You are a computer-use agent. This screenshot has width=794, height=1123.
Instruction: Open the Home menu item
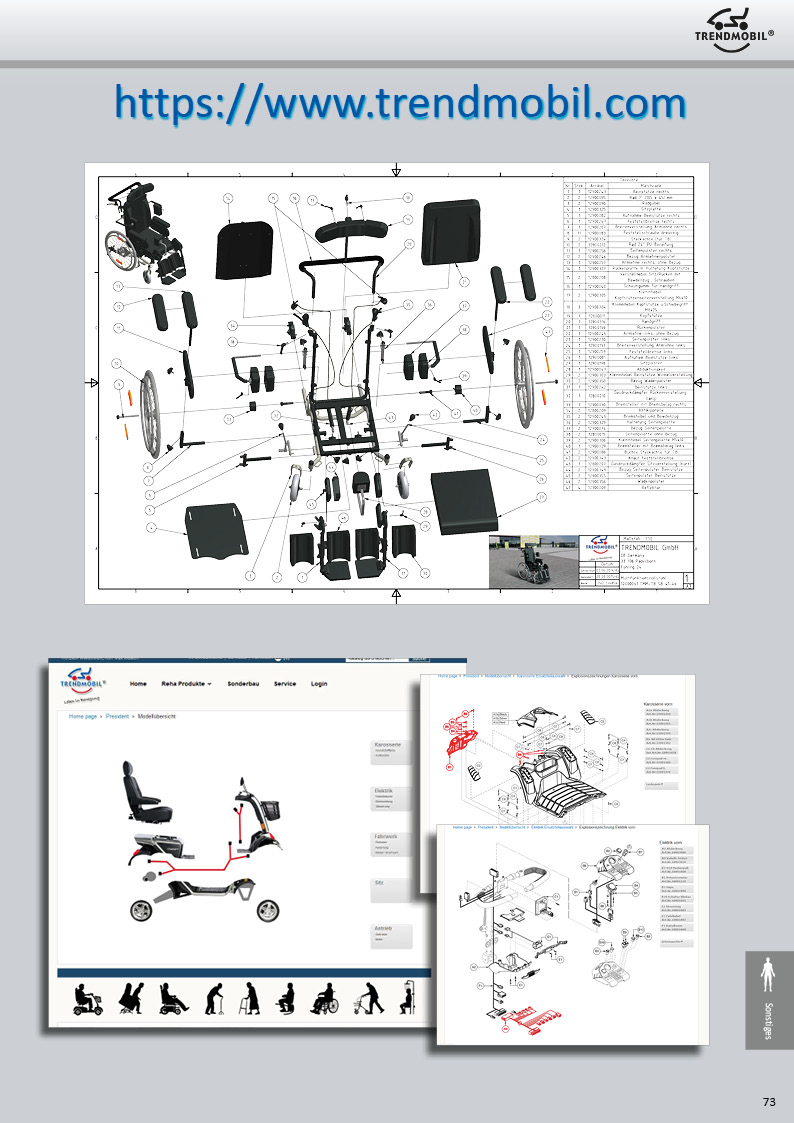click(x=138, y=684)
